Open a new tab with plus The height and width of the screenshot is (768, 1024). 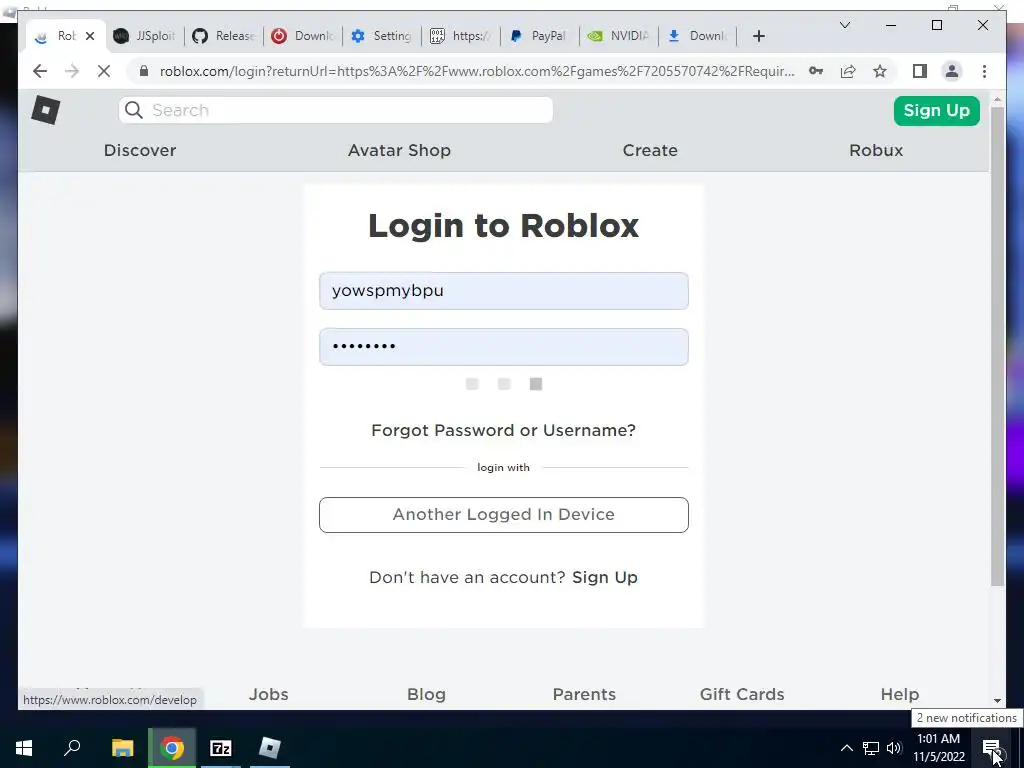point(758,36)
